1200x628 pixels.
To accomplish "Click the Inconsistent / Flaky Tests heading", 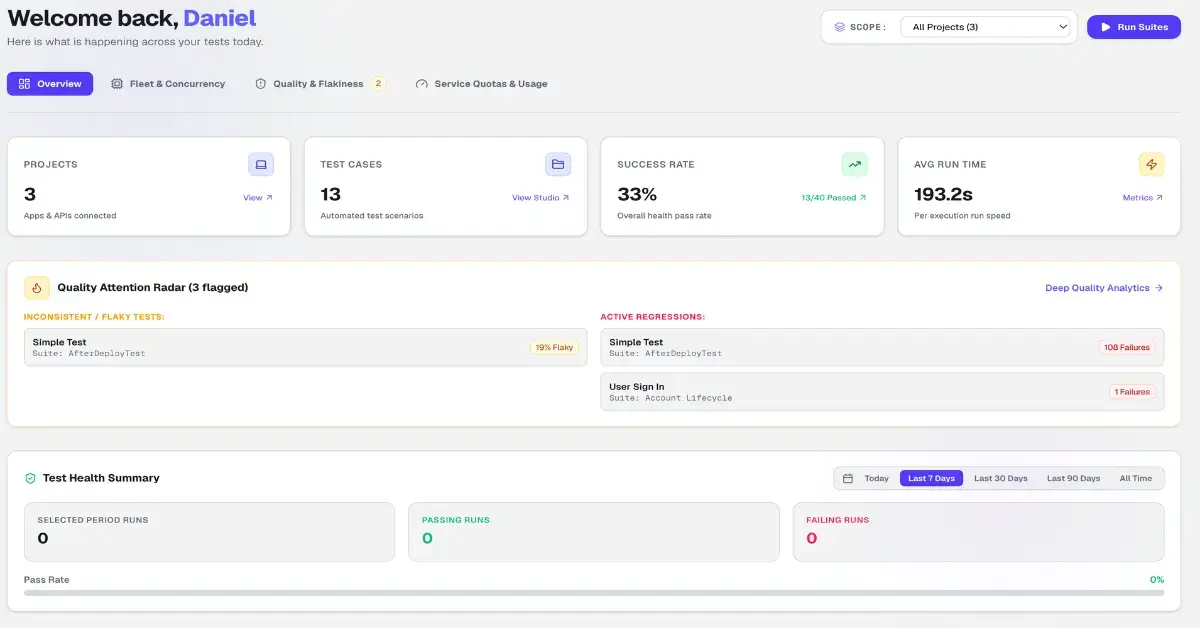I will tap(94, 317).
